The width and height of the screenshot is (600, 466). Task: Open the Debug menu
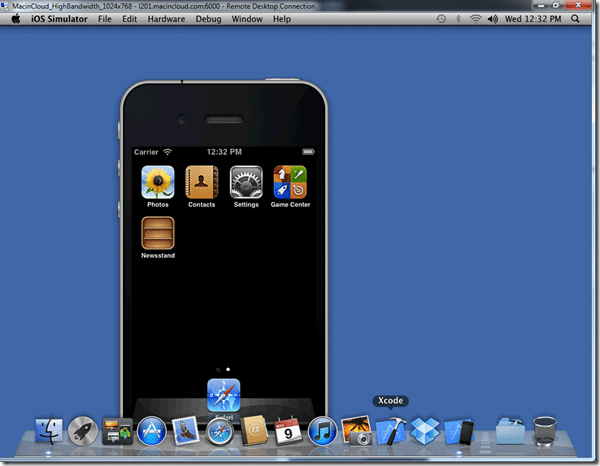[x=208, y=19]
